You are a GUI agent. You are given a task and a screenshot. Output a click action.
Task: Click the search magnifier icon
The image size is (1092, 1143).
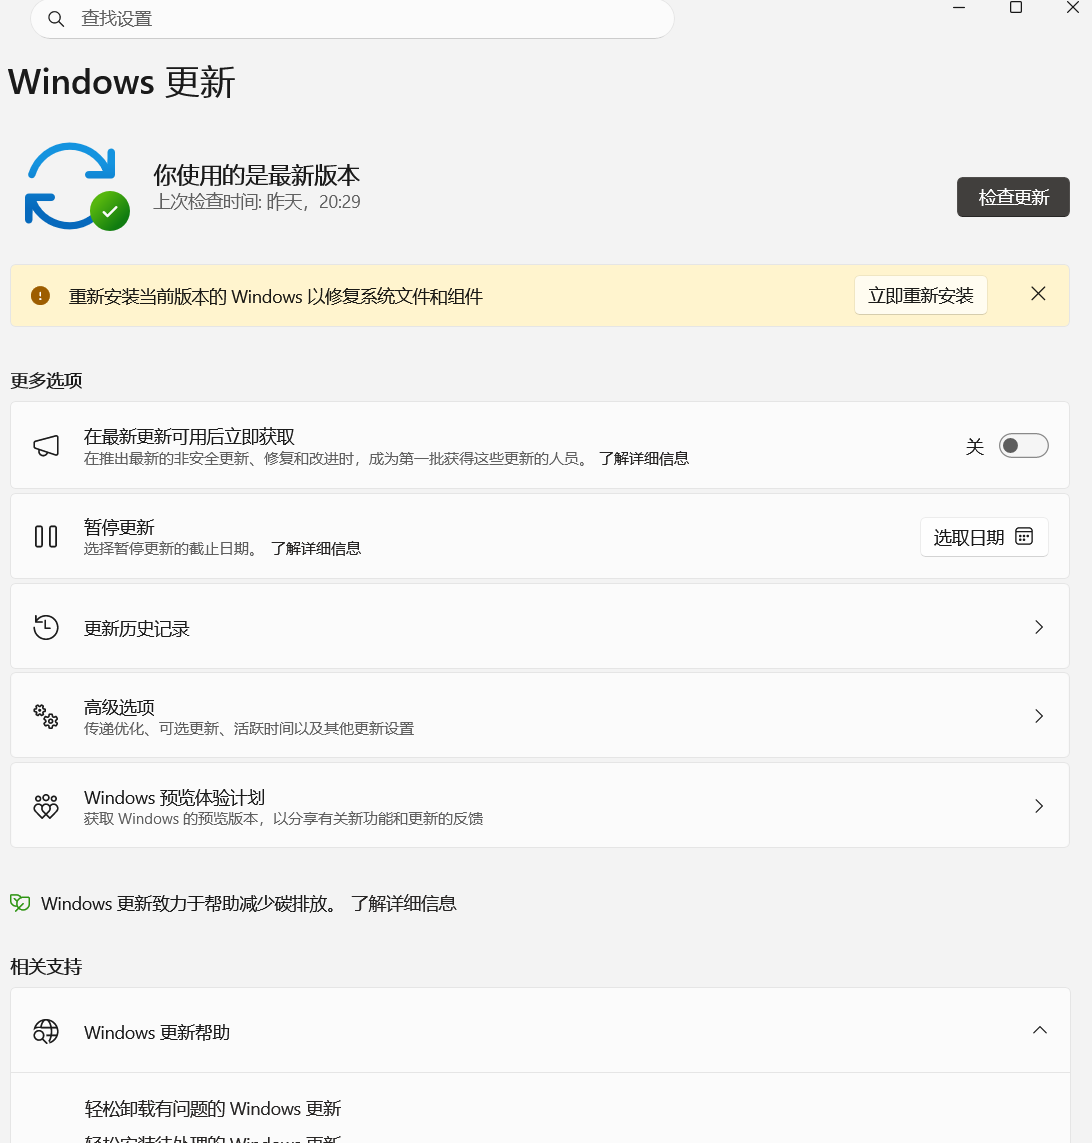[56, 19]
